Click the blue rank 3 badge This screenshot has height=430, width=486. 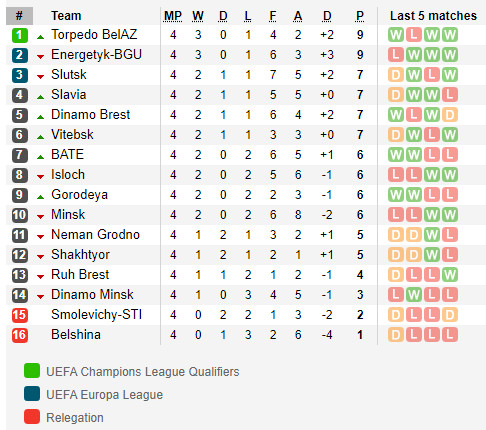pyautogui.click(x=20, y=75)
